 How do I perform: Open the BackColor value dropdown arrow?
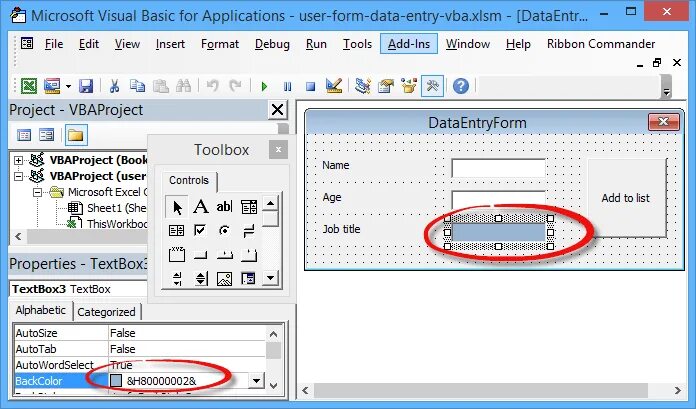pos(256,381)
